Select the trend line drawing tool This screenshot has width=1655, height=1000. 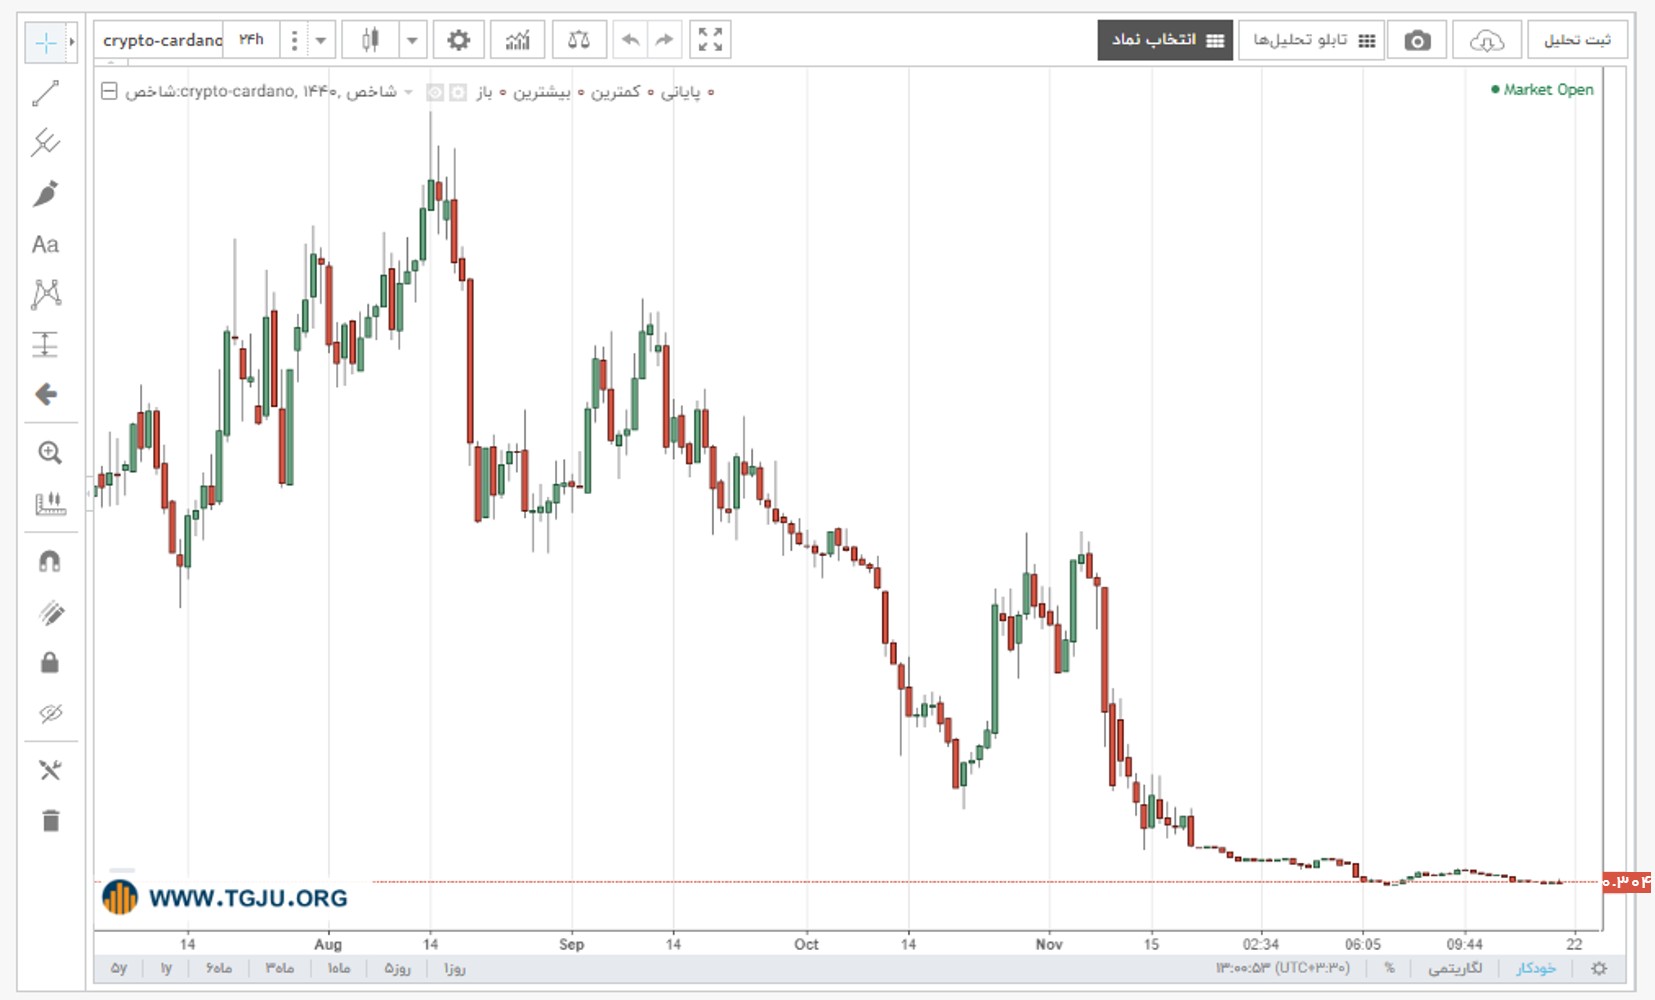pos(46,93)
